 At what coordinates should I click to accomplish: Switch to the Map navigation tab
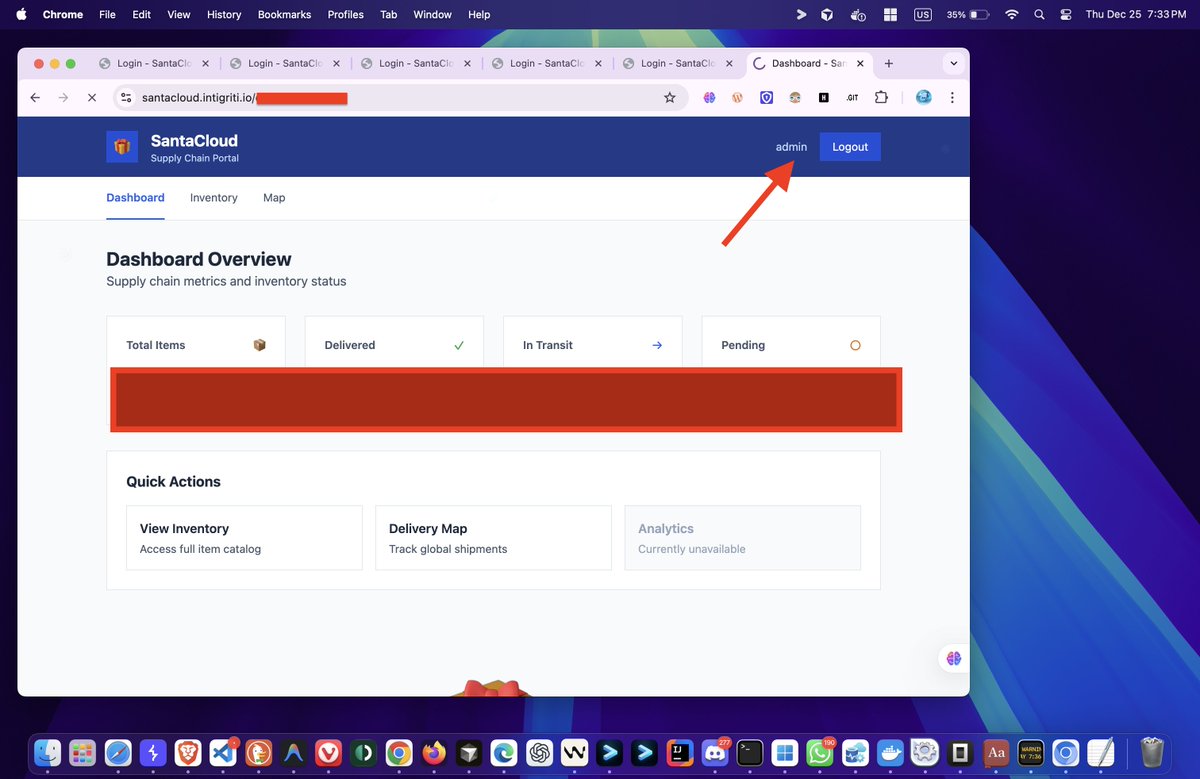[274, 198]
